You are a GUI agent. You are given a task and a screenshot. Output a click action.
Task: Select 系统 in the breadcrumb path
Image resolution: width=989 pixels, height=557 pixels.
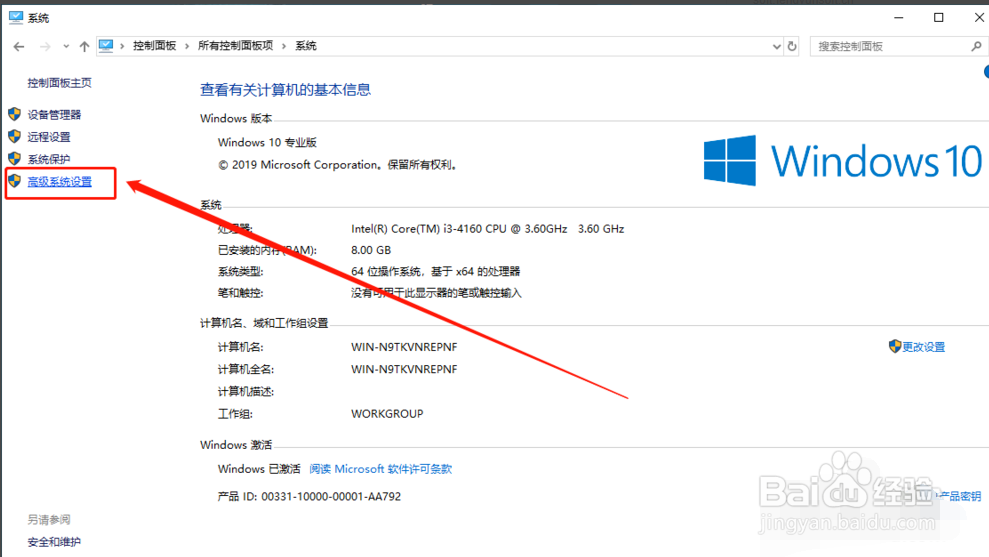click(306, 45)
